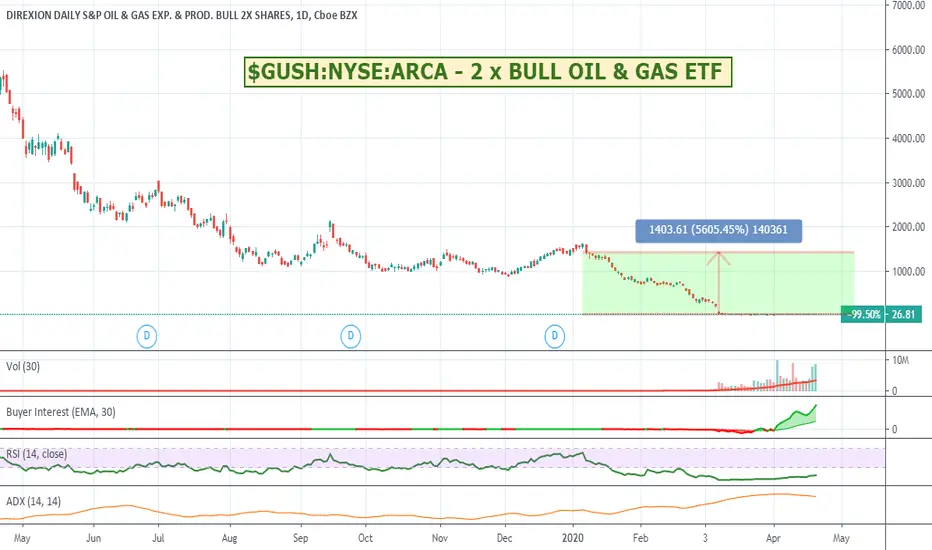Click the Nov label on the time axis

click(440, 538)
